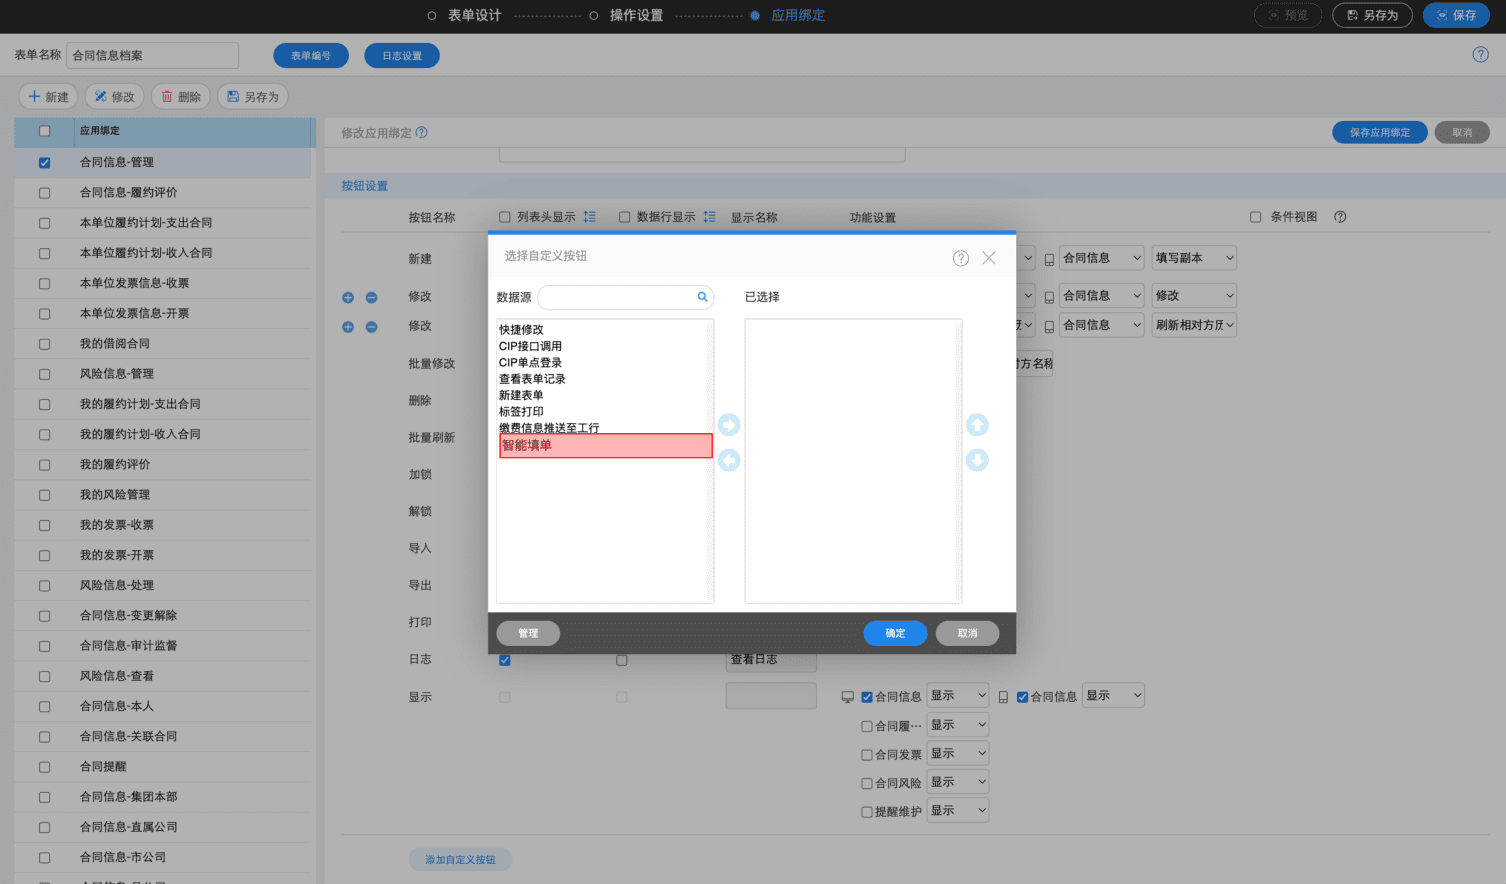Go to the 表单设计 step
1506x884 pixels.
coord(474,15)
